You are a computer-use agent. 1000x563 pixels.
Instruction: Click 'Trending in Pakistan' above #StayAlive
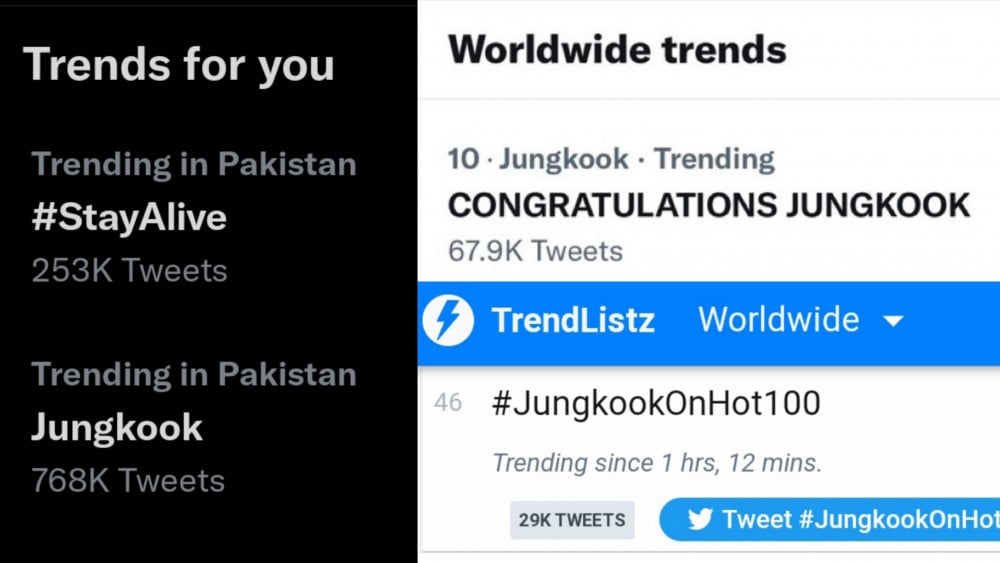tap(194, 165)
